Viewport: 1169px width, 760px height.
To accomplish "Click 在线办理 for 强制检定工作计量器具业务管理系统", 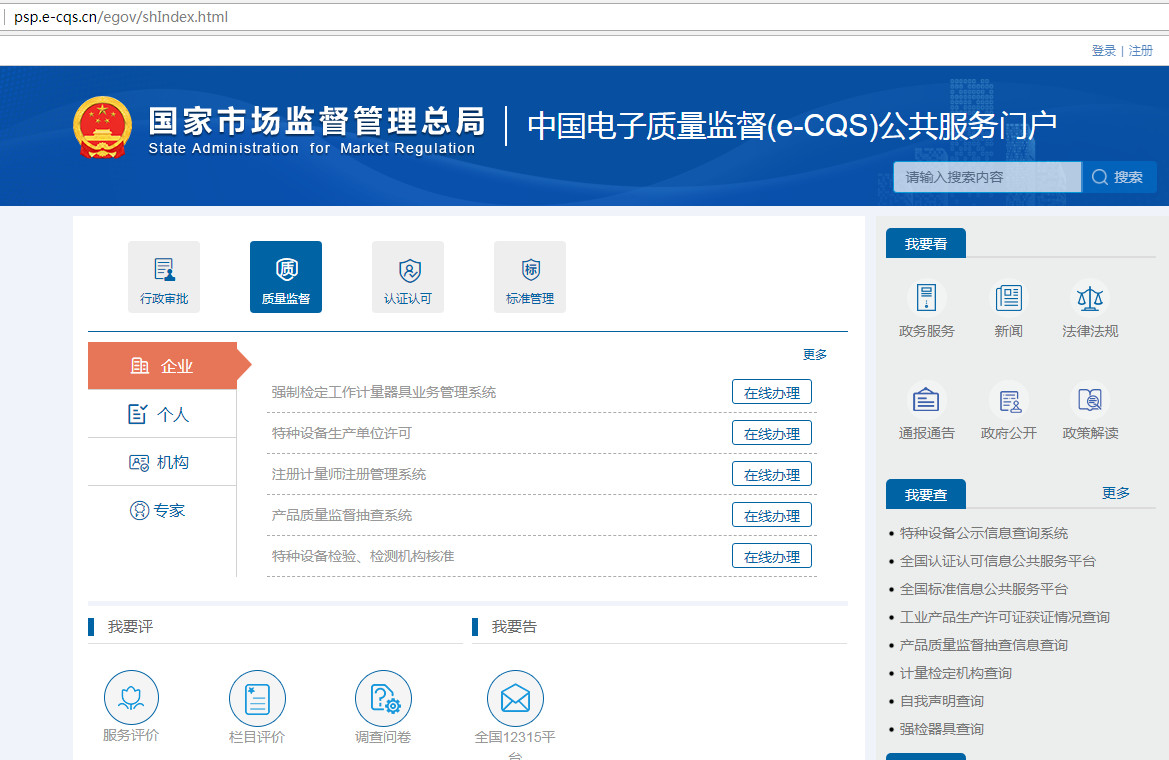I will point(772,392).
